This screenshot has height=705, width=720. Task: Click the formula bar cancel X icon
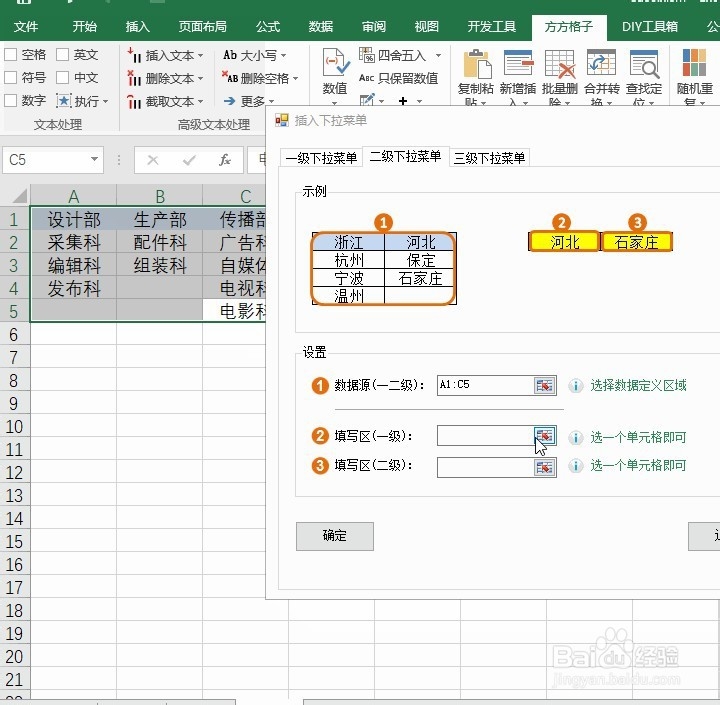[x=153, y=160]
